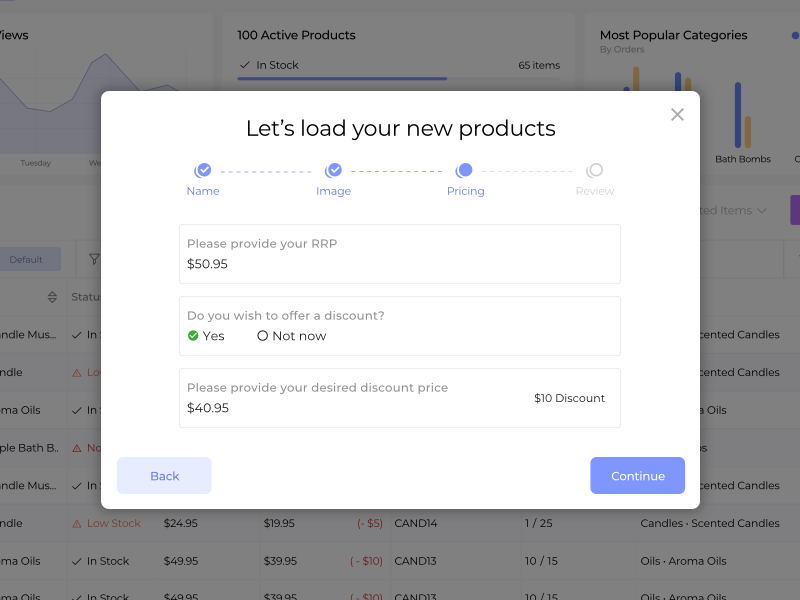Viewport: 800px width, 600px height.
Task: Click the In Stock checkmark above the progress bar
Action: 244,65
